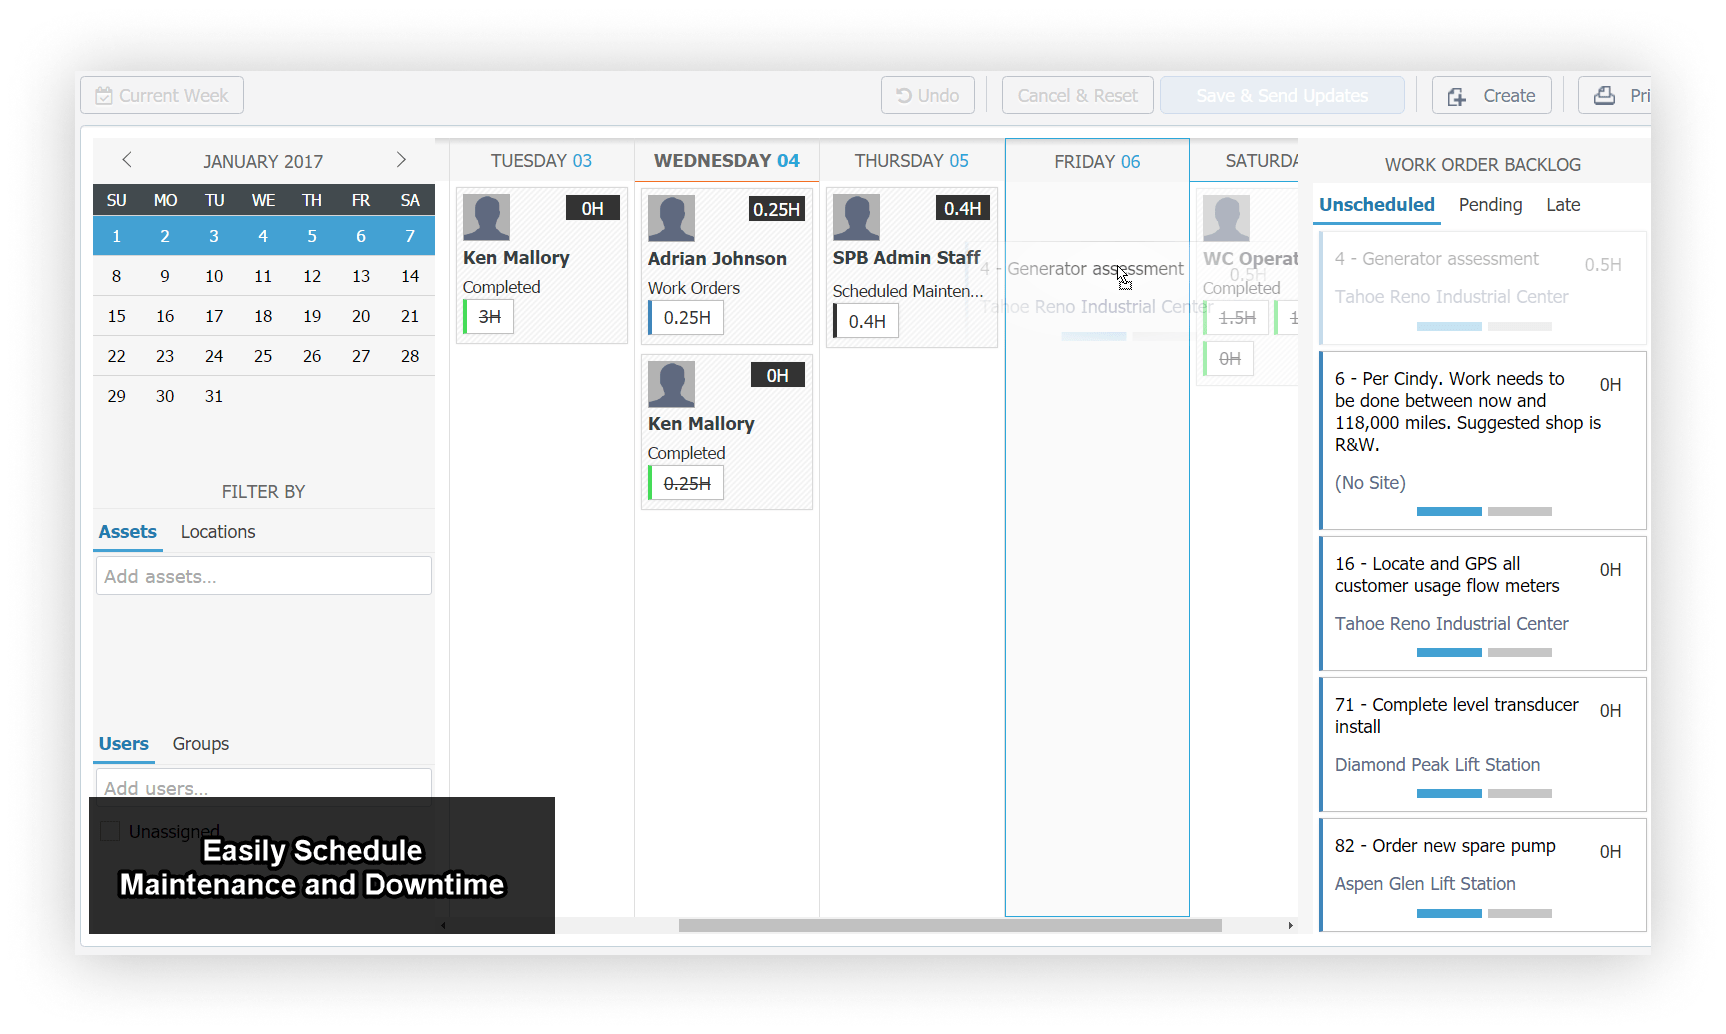Image resolution: width=1726 pixels, height=1034 pixels.
Task: Click the Thursday 05 column header
Action: pyautogui.click(x=911, y=161)
